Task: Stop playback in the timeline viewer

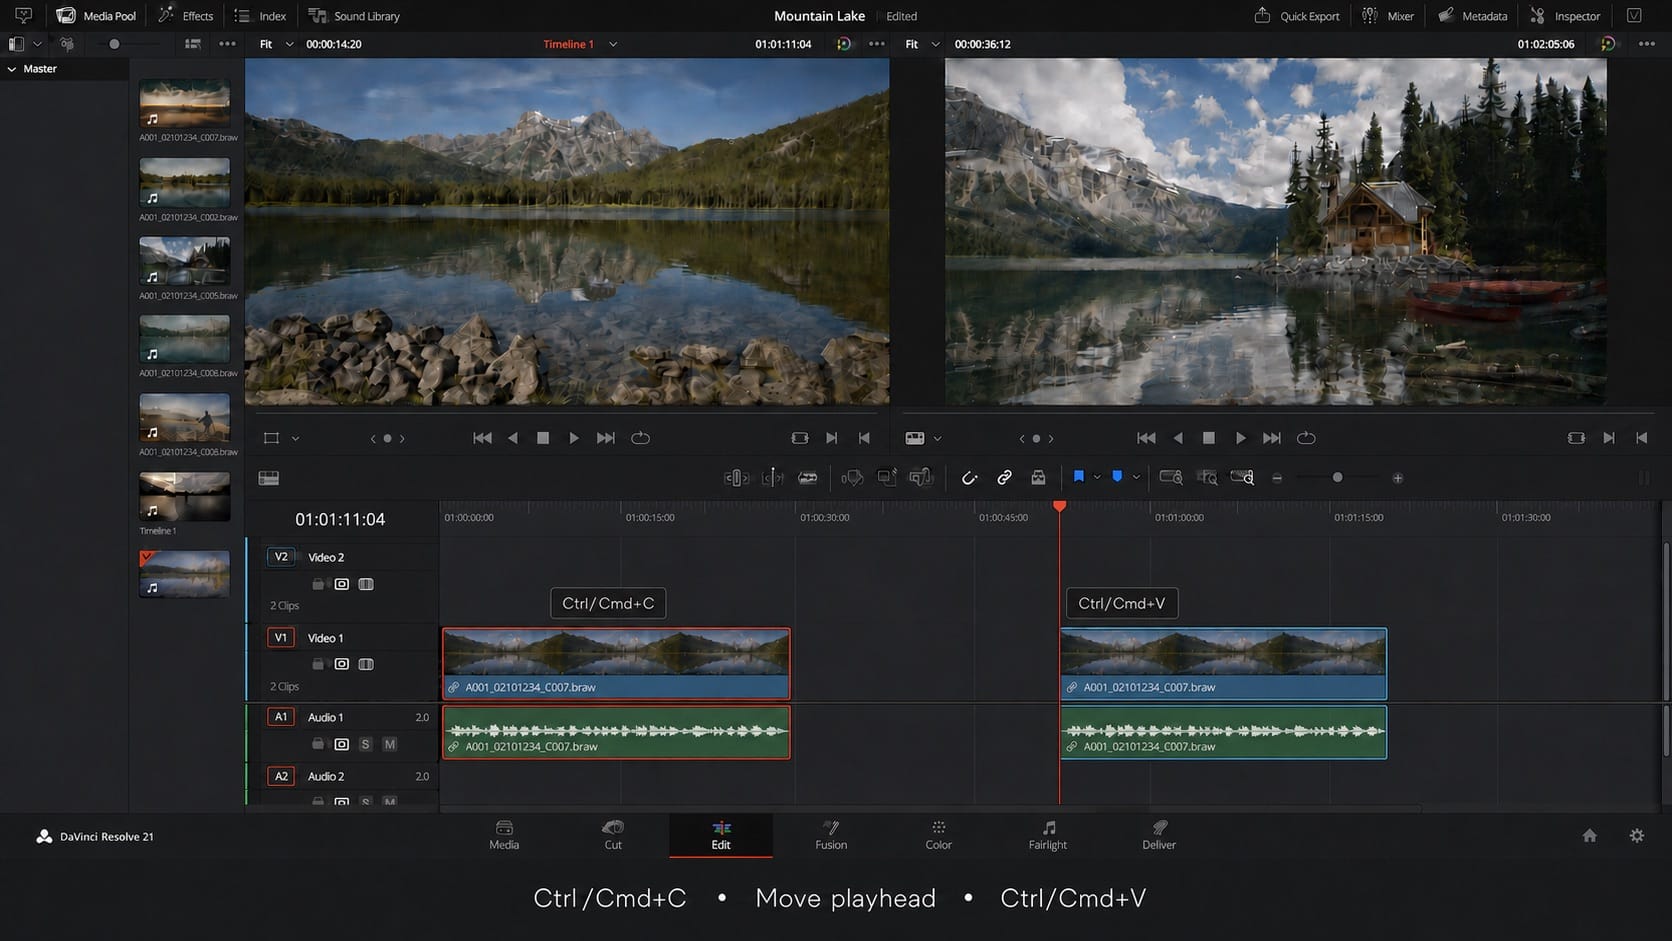Action: [x=1209, y=438]
